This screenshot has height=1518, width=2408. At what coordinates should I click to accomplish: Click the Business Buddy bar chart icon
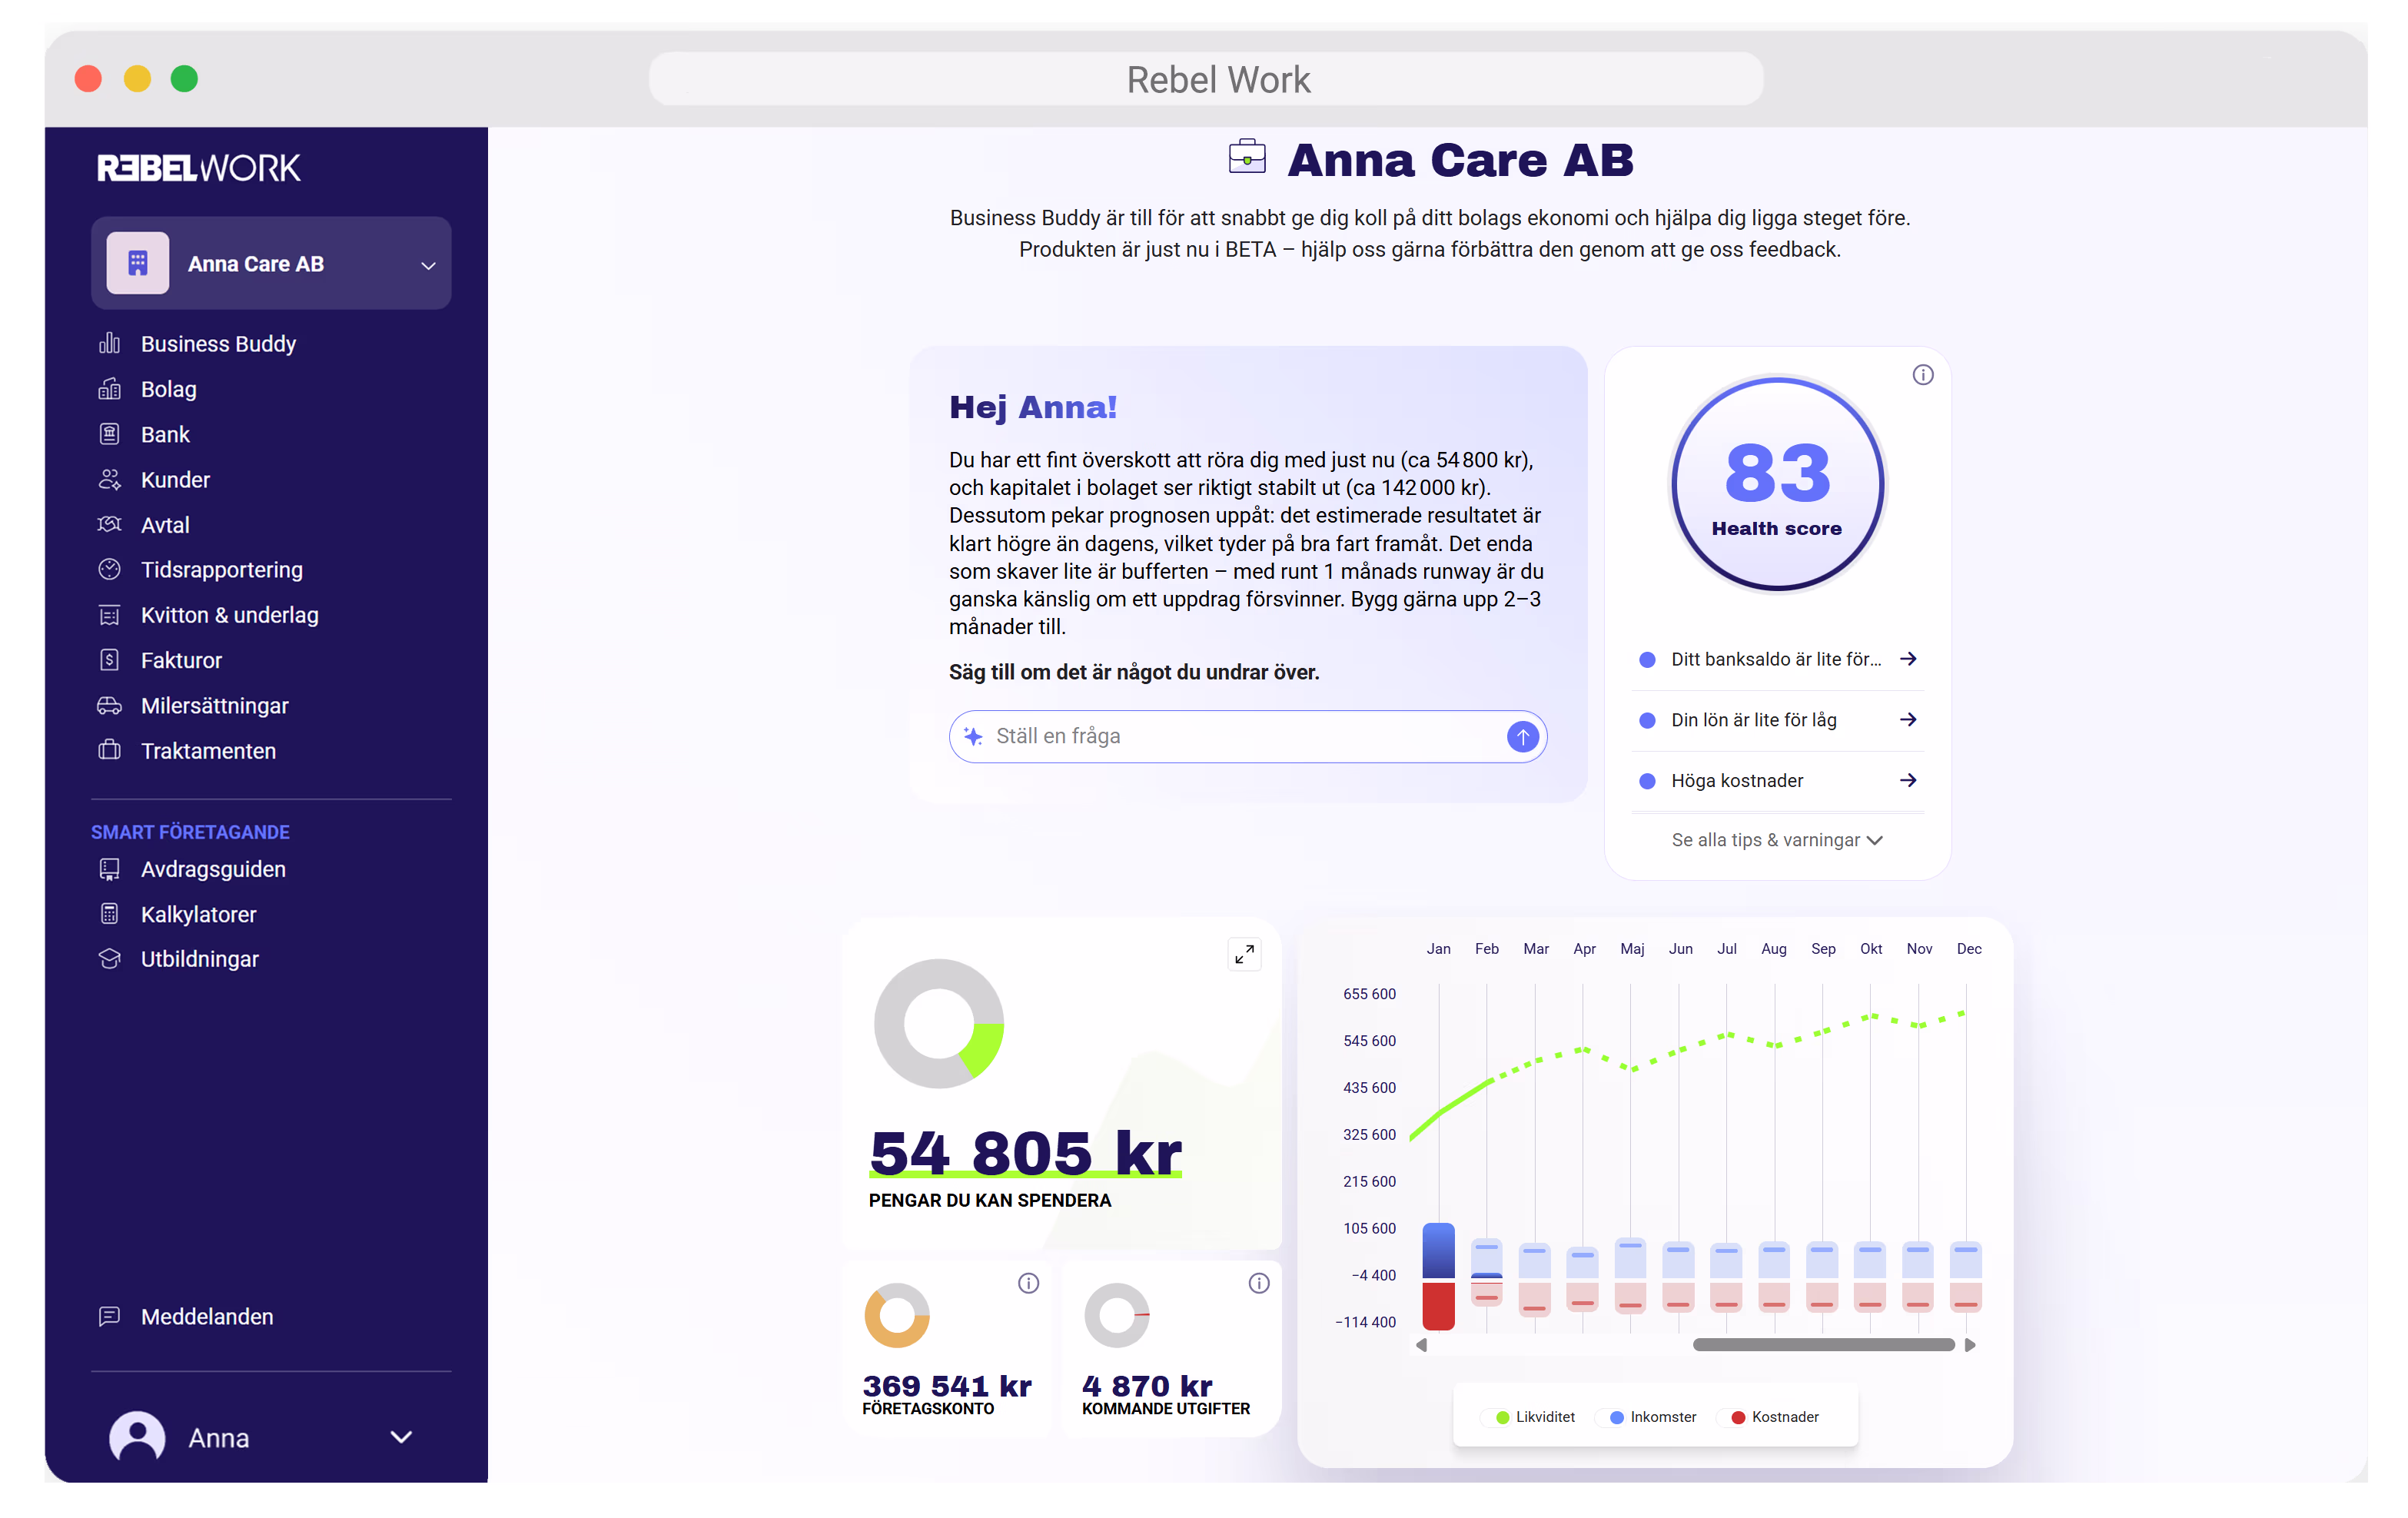point(109,344)
